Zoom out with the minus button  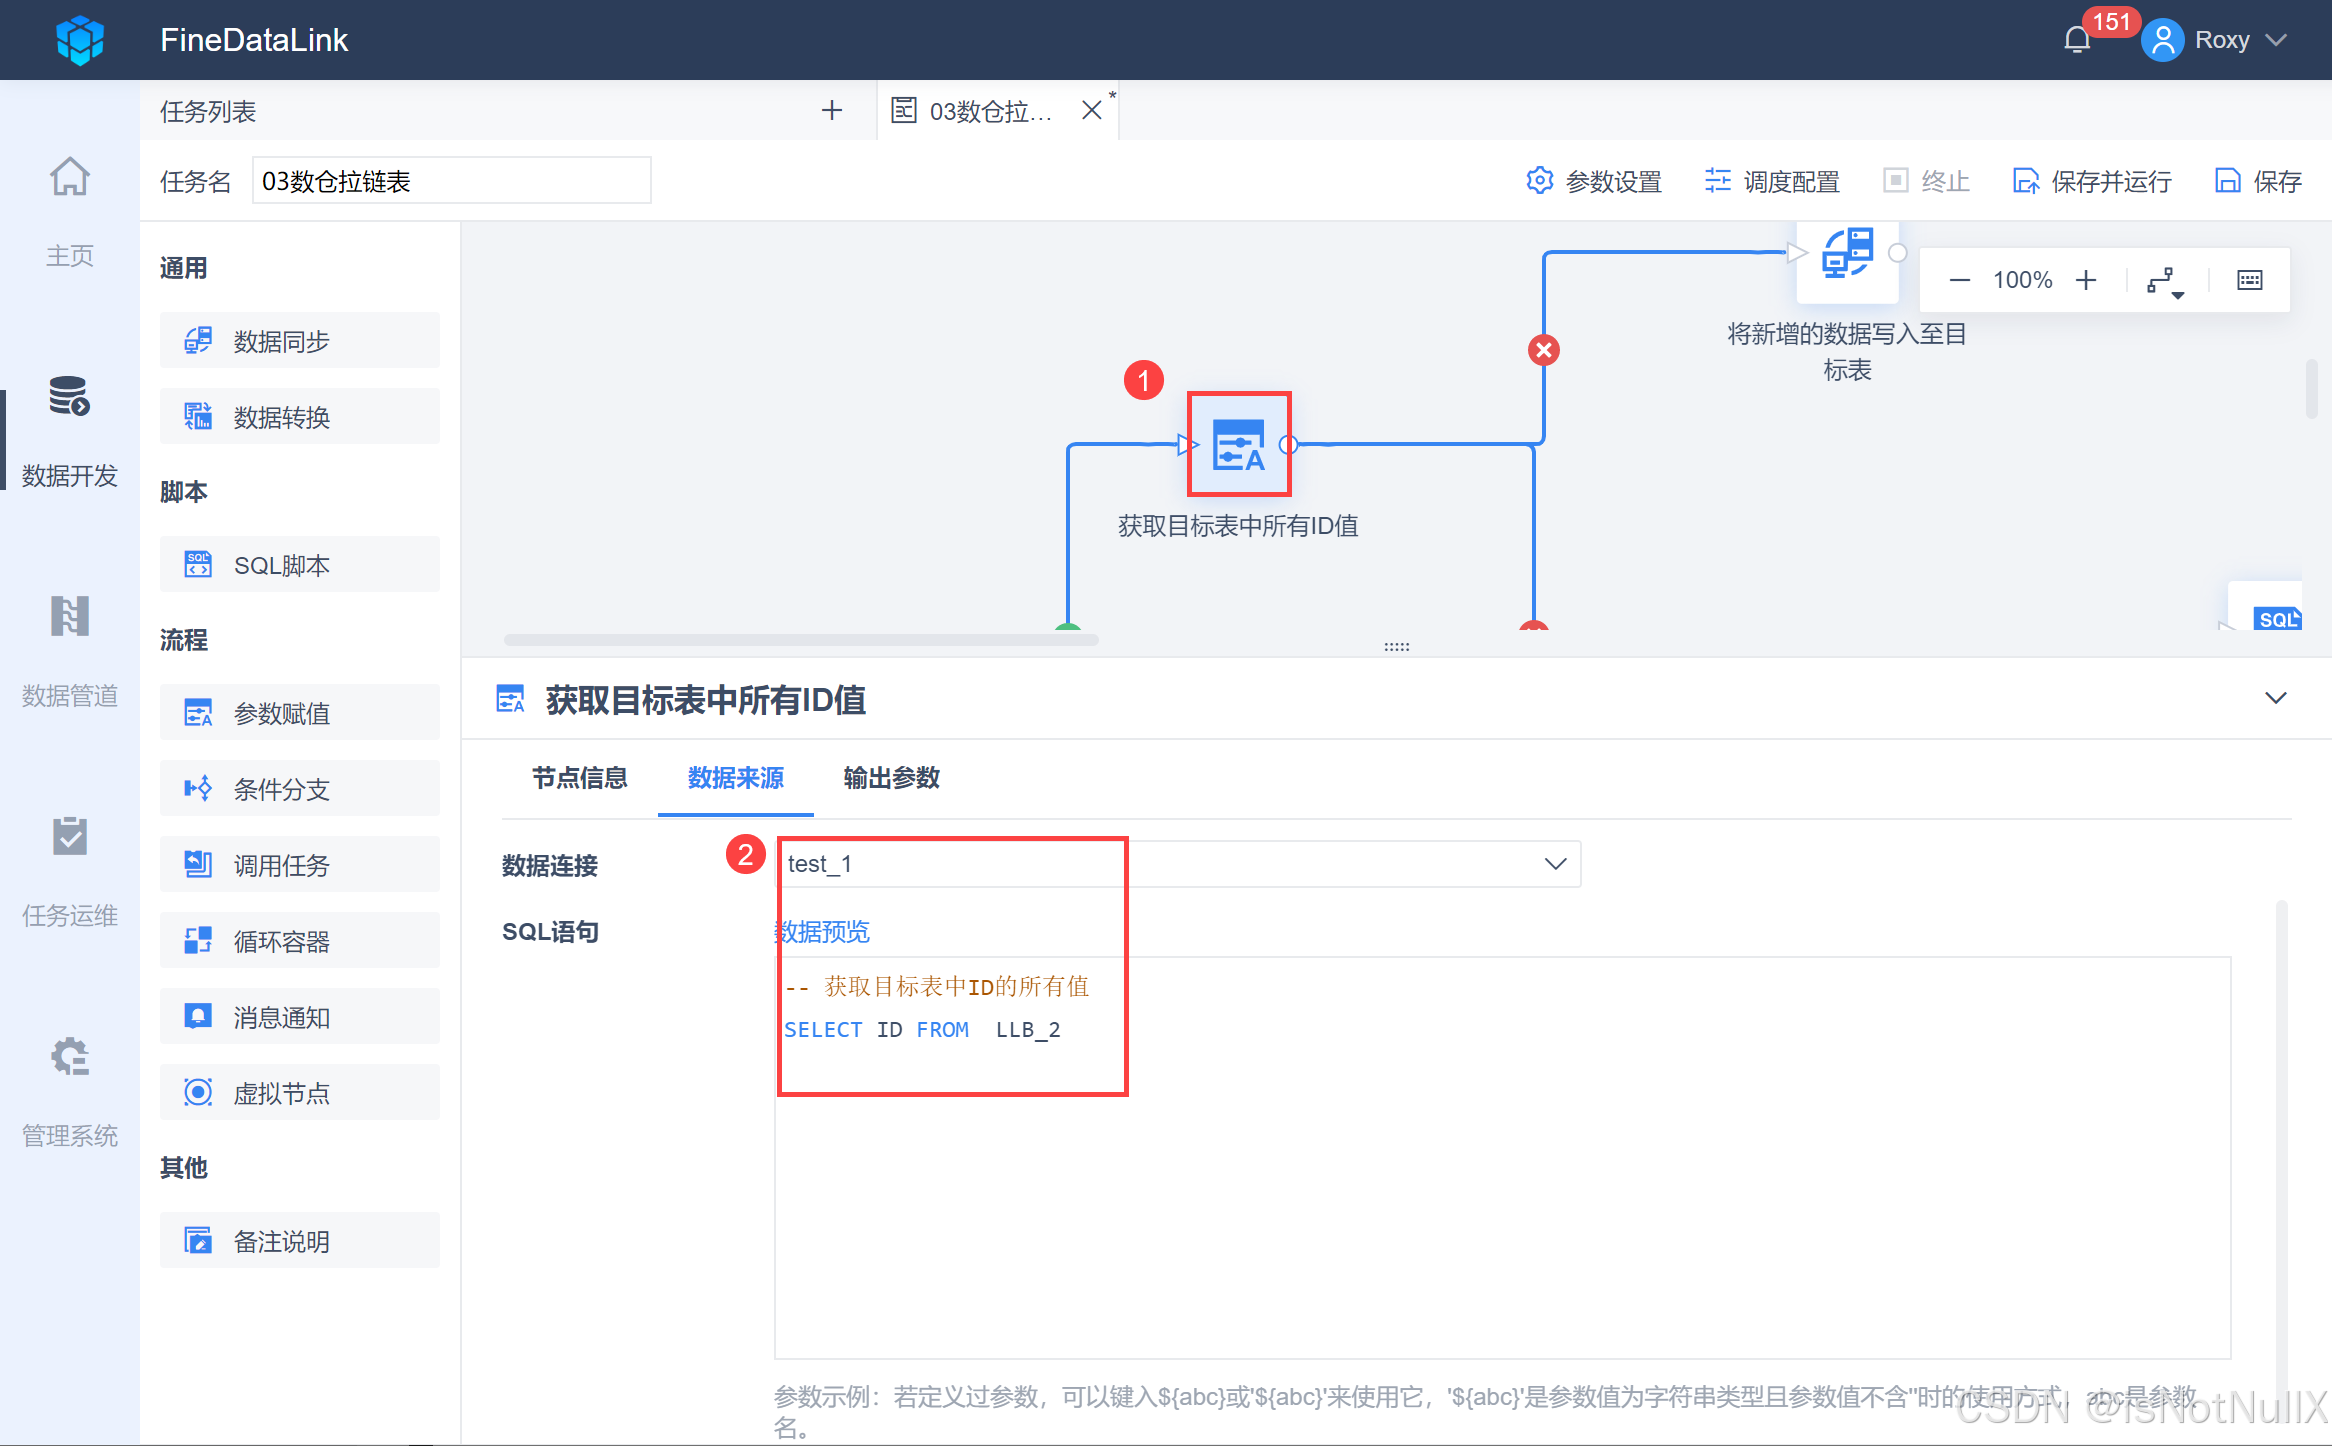coord(1959,281)
